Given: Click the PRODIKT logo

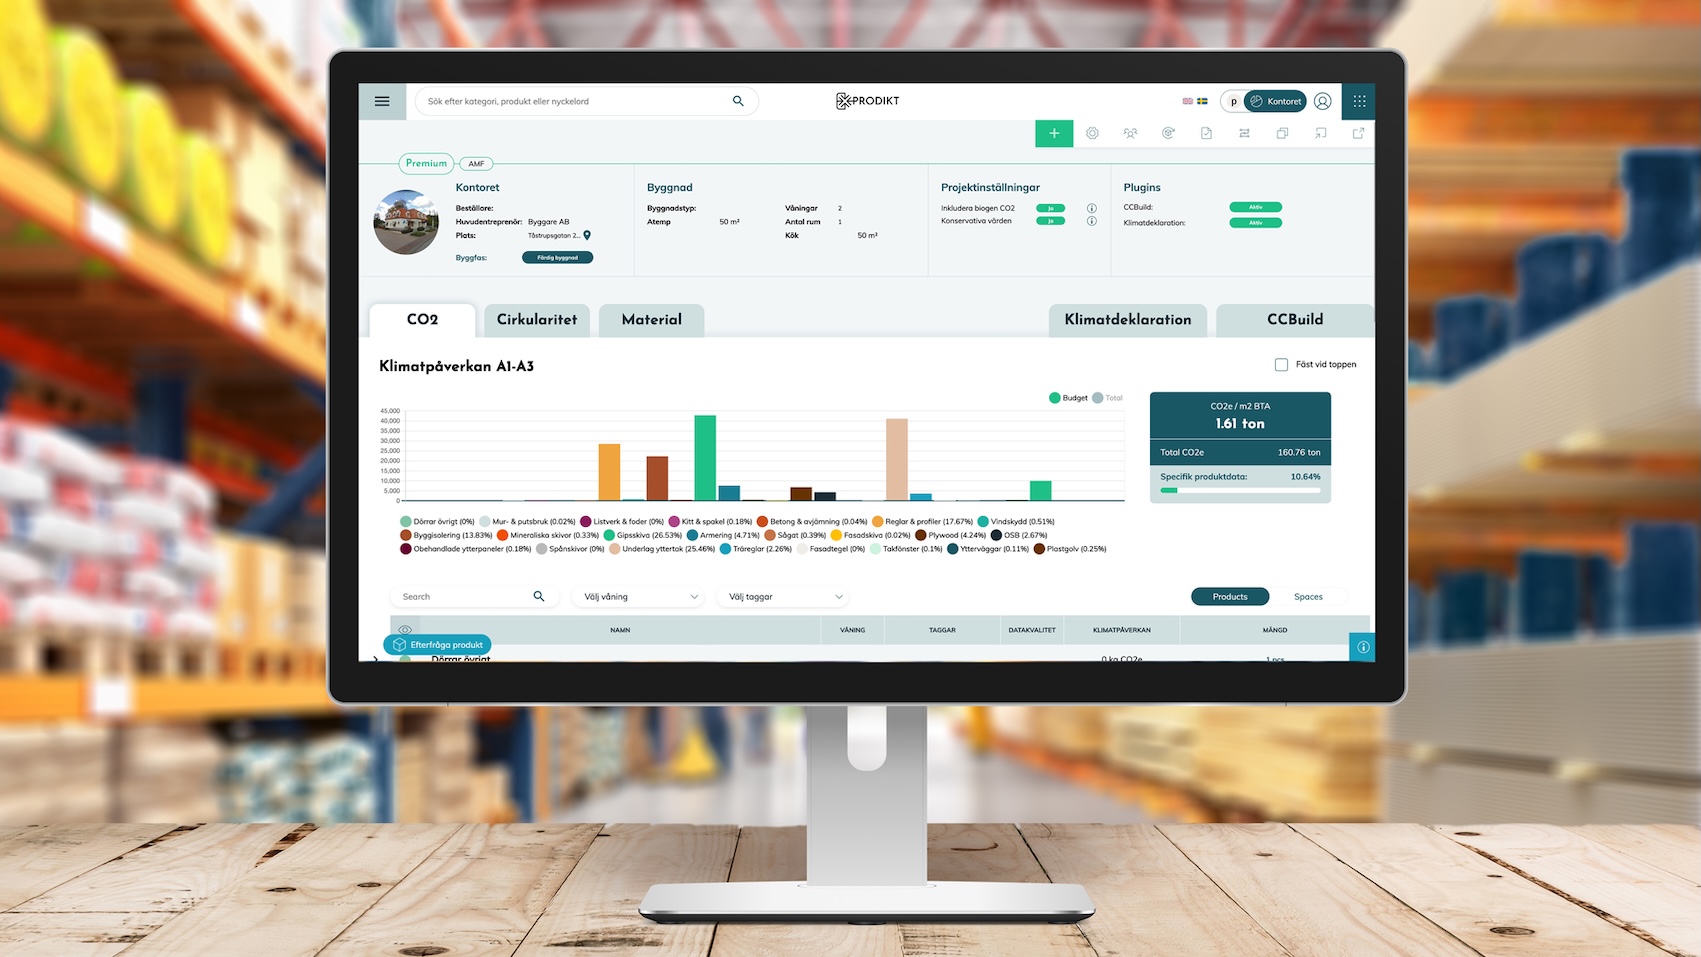Looking at the screenshot, I should (868, 101).
